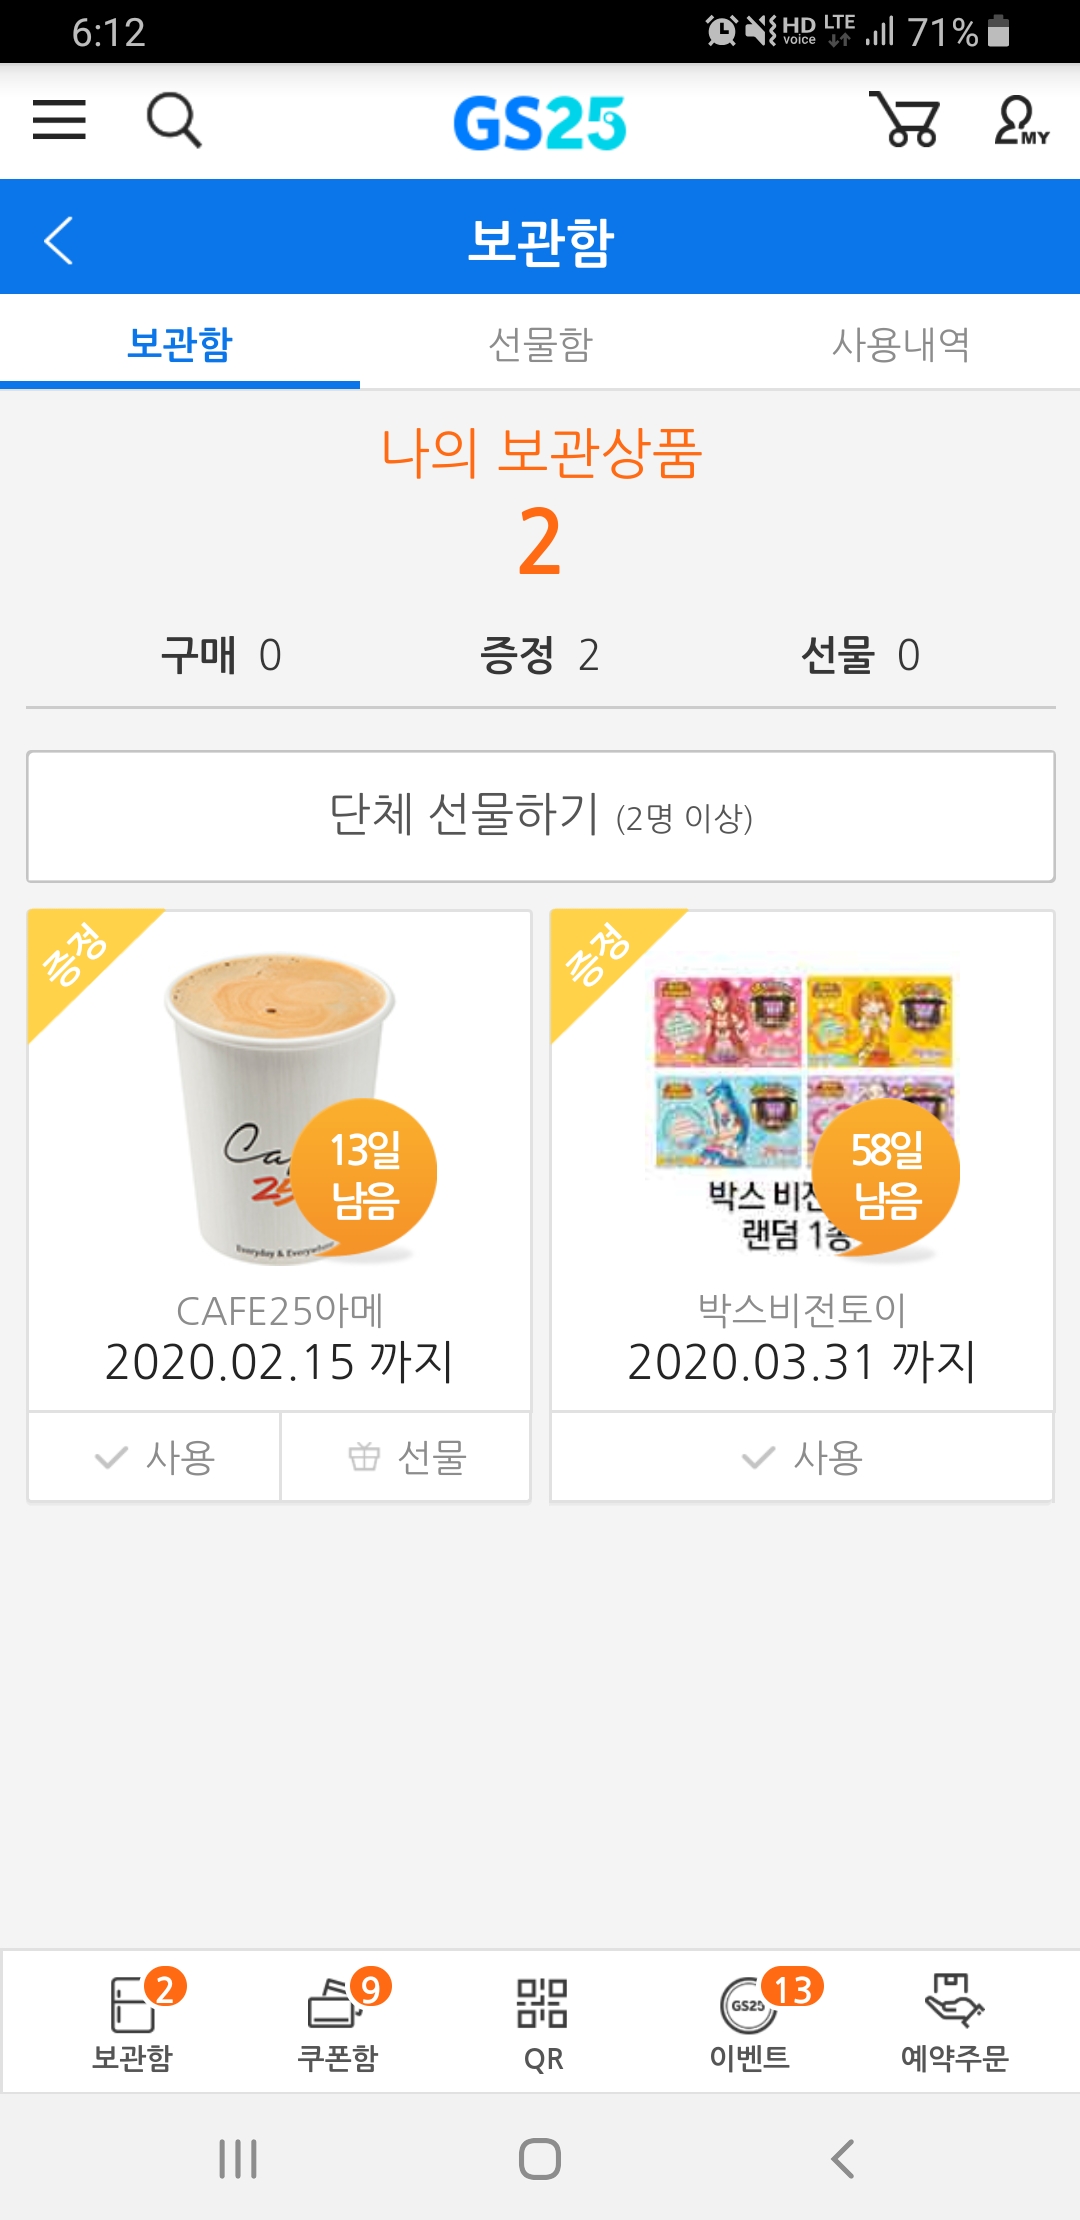The height and width of the screenshot is (2220, 1080).
Task: Switch to the 선물함 tab
Action: point(540,344)
